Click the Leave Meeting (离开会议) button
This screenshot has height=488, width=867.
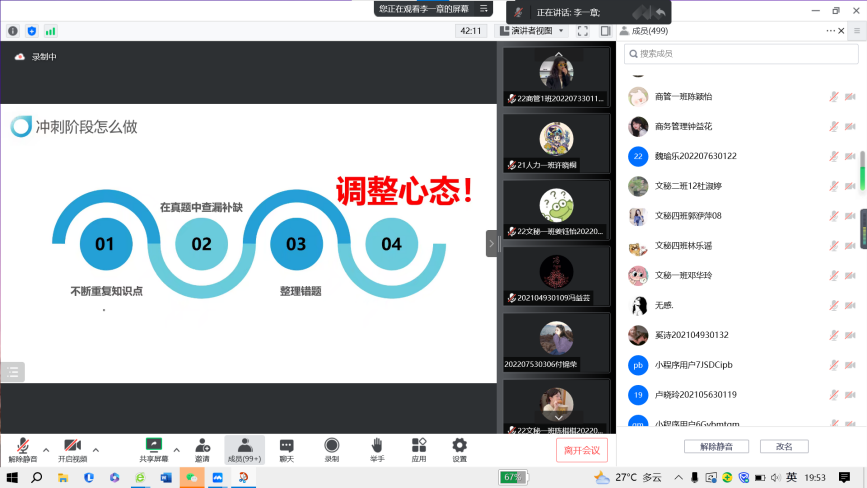click(581, 450)
